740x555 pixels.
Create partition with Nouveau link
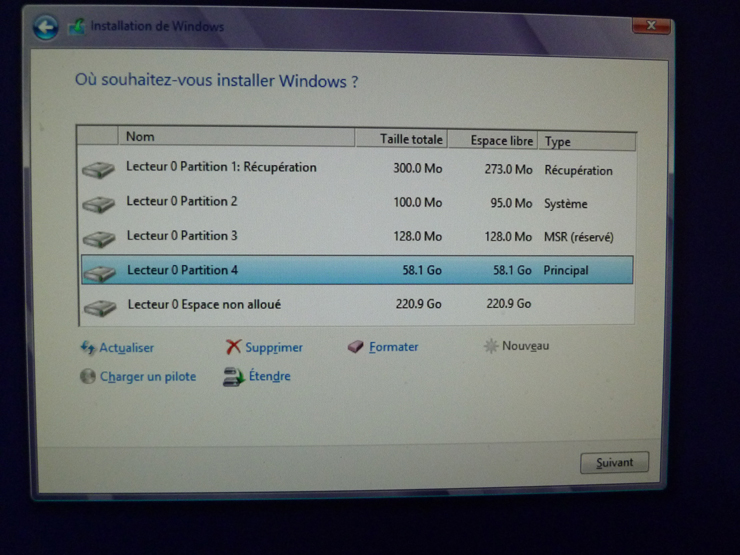pos(525,346)
